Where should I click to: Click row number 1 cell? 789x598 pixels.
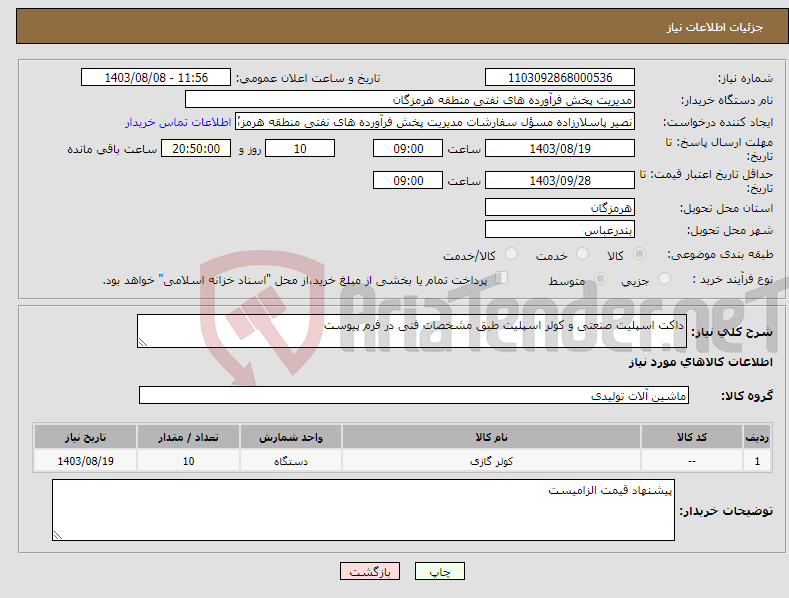(757, 461)
